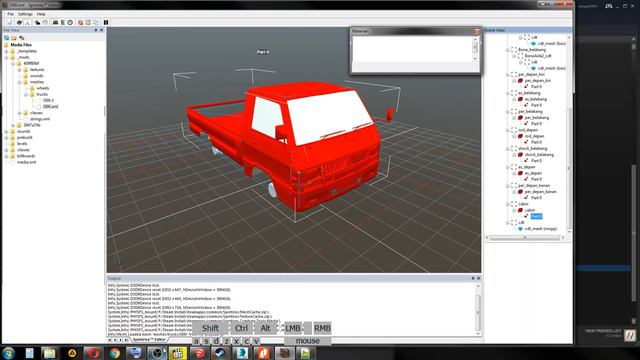Viewport: 640px width, 360px height.
Task: Open OBS from the taskbar
Action: (x=157, y=353)
